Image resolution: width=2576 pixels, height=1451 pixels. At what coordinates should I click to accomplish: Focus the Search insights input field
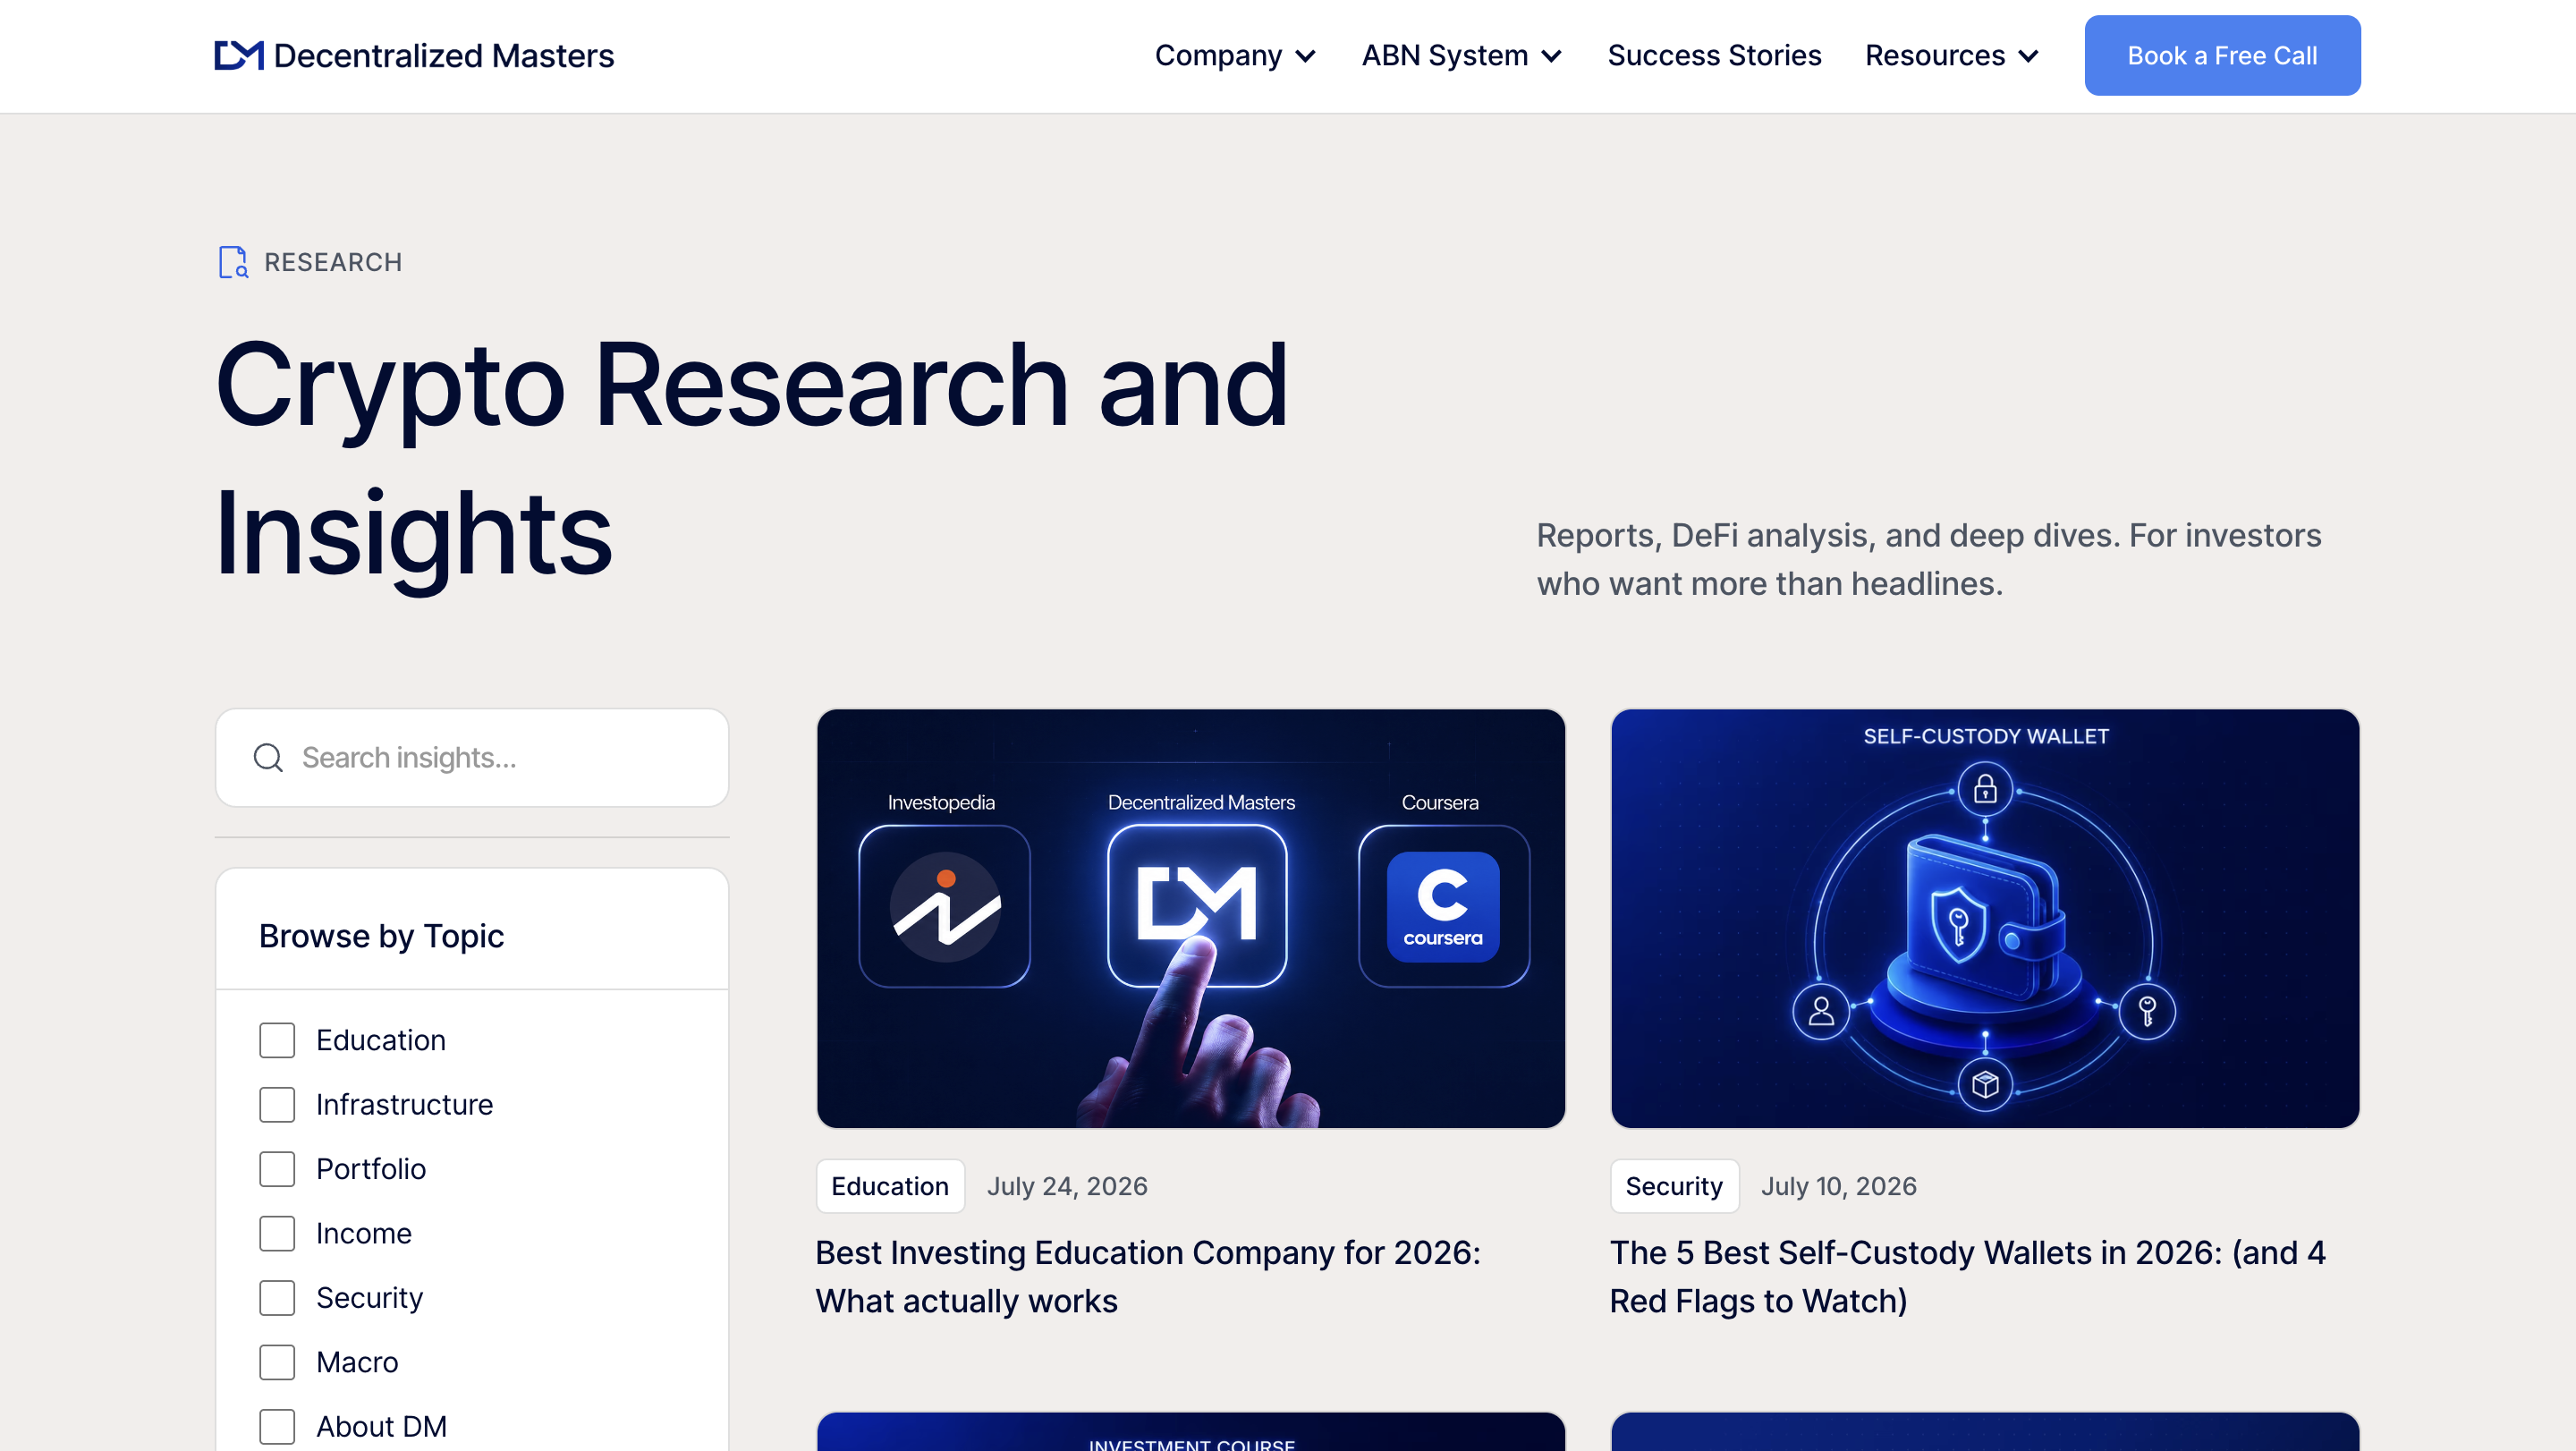coord(472,758)
